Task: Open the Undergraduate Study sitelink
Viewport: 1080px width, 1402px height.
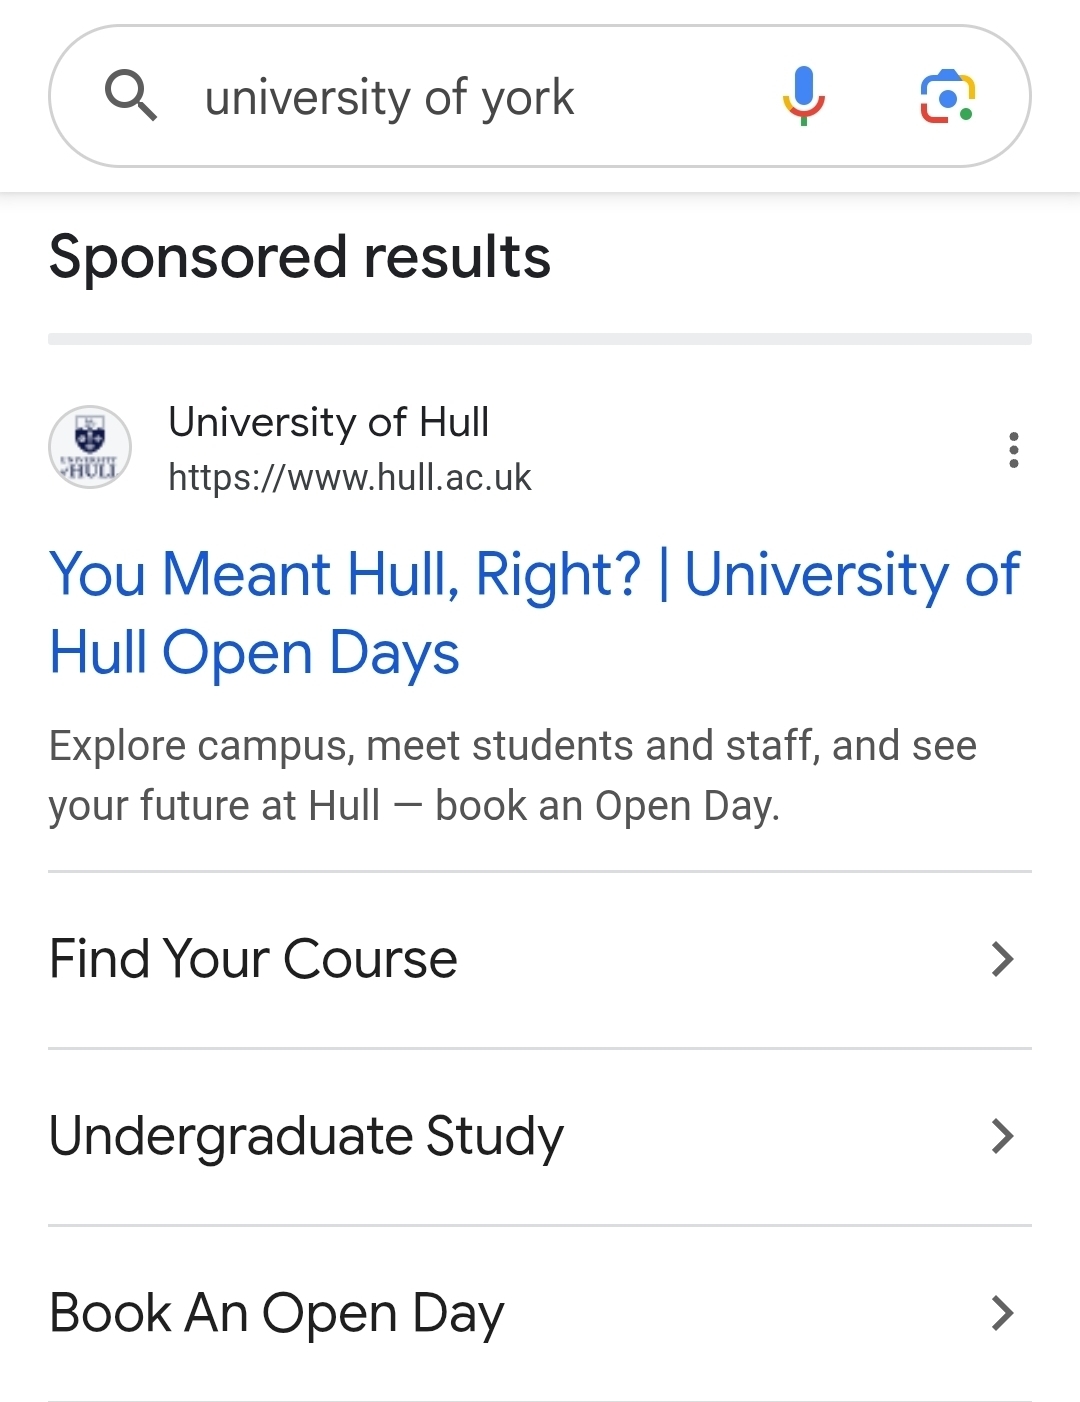Action: click(x=306, y=1136)
